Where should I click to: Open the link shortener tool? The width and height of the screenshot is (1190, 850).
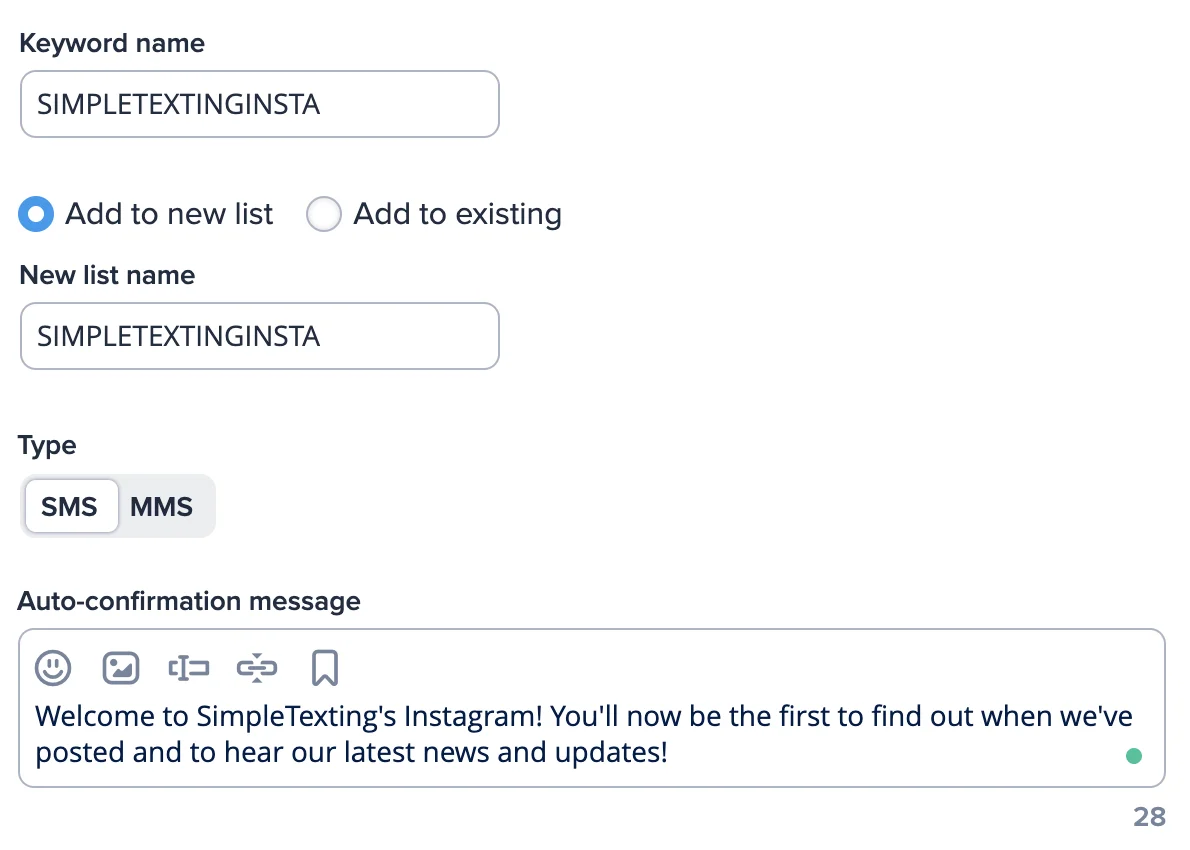point(257,667)
